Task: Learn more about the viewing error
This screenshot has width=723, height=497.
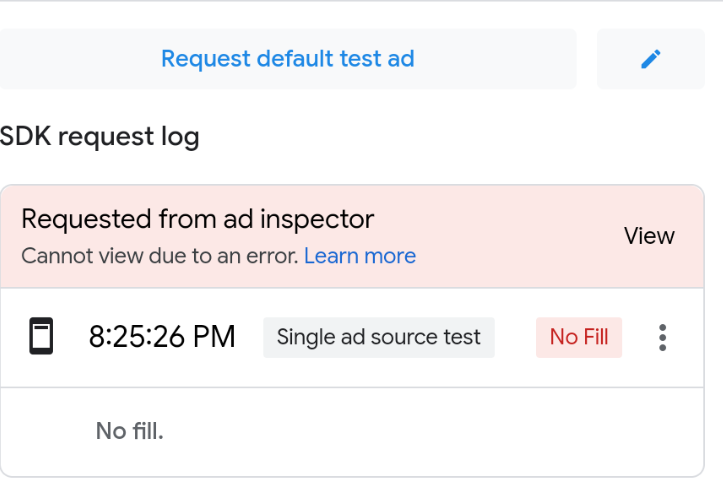Action: pyautogui.click(x=360, y=256)
